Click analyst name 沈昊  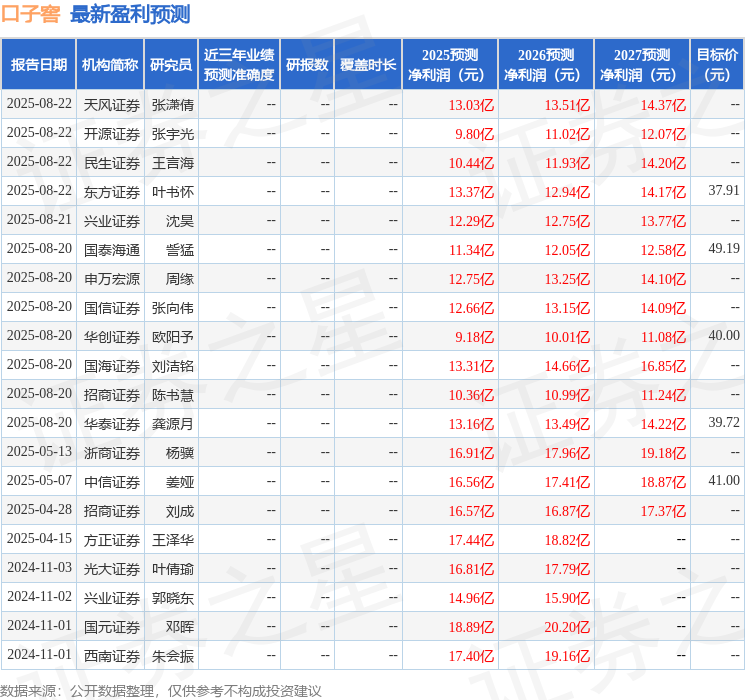point(180,221)
